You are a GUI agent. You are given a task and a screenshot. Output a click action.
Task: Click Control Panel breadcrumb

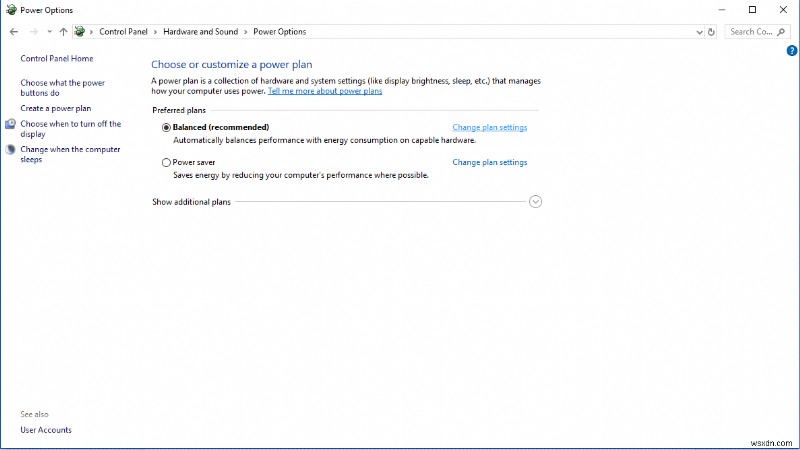click(x=123, y=32)
